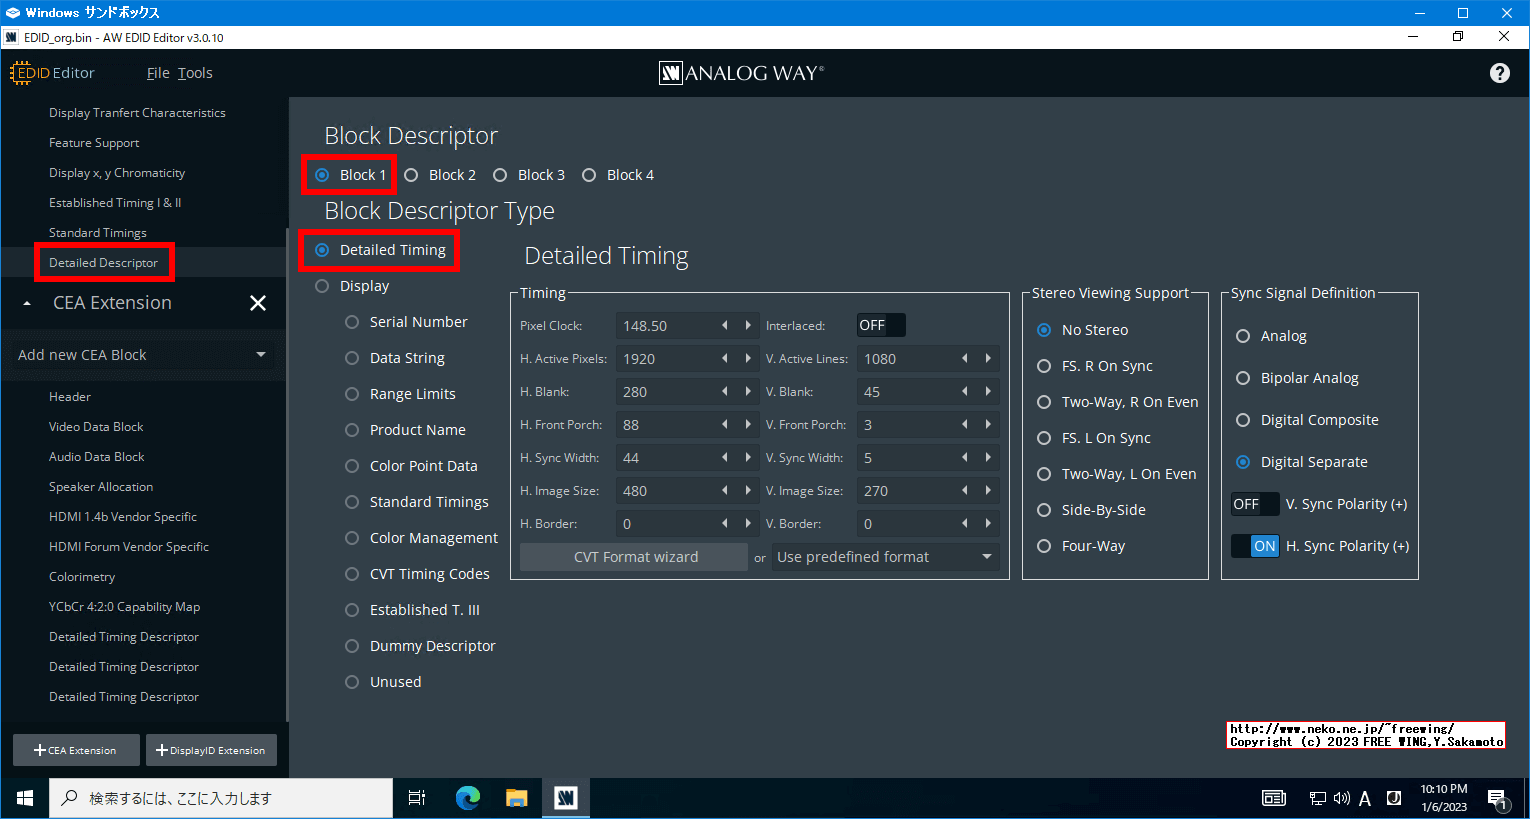The height and width of the screenshot is (819, 1530).
Task: Open the Use predefined format dropdown
Action: [885, 557]
